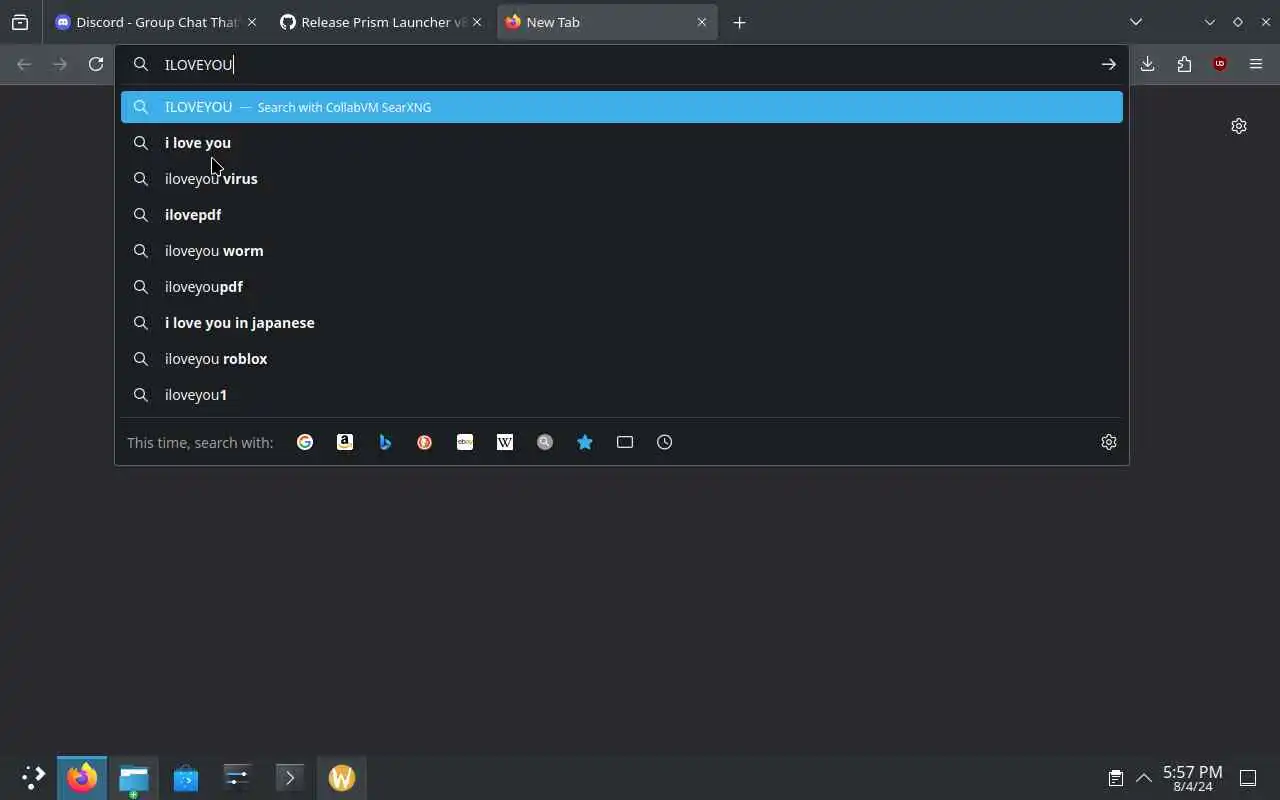Search open tabs using the tab icon
The width and height of the screenshot is (1280, 800).
[625, 442]
